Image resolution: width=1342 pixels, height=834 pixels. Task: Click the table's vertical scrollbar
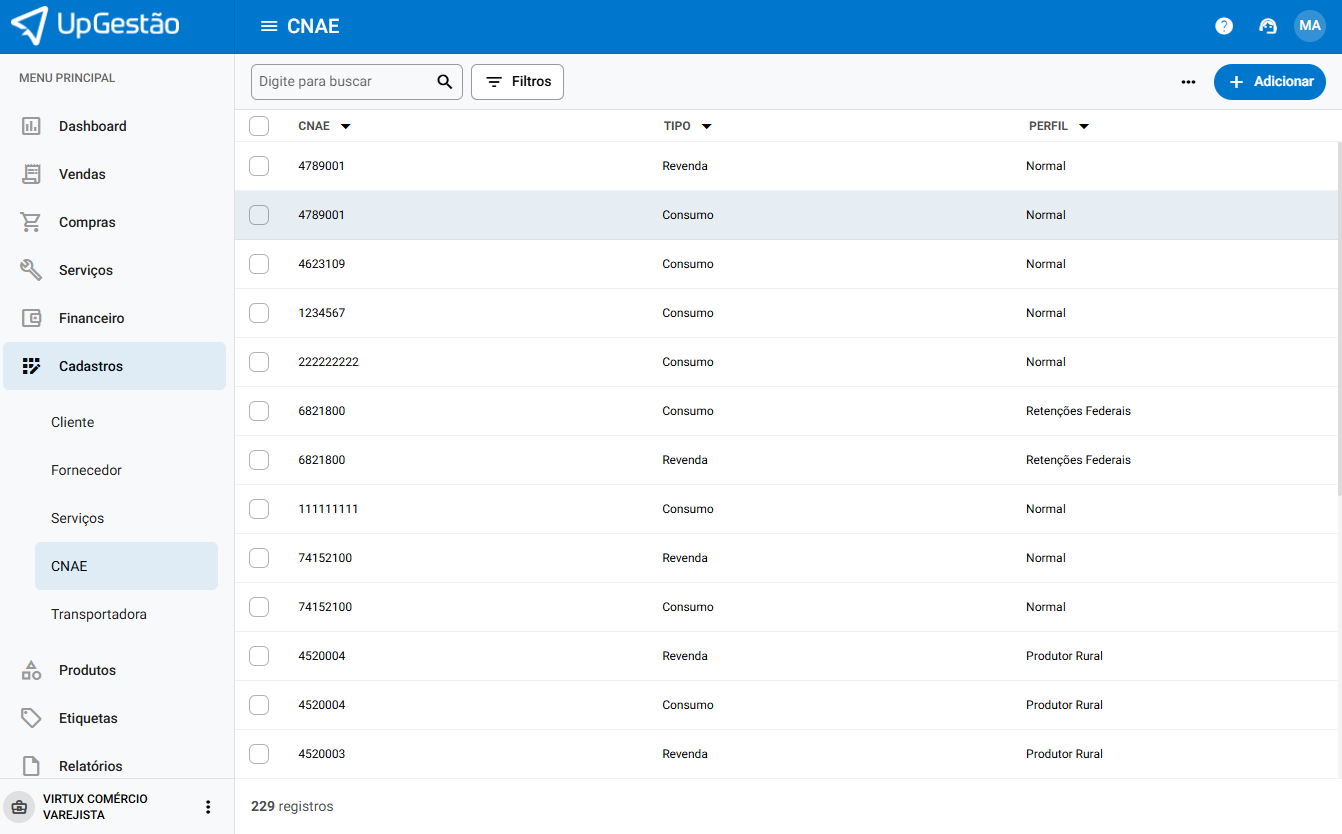coord(1338,320)
